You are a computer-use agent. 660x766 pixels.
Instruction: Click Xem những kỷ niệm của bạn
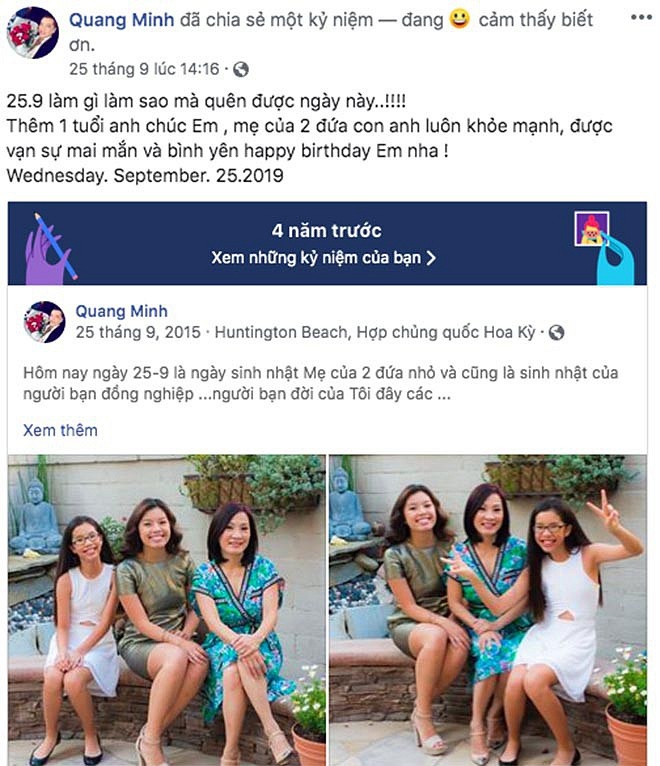(316, 258)
